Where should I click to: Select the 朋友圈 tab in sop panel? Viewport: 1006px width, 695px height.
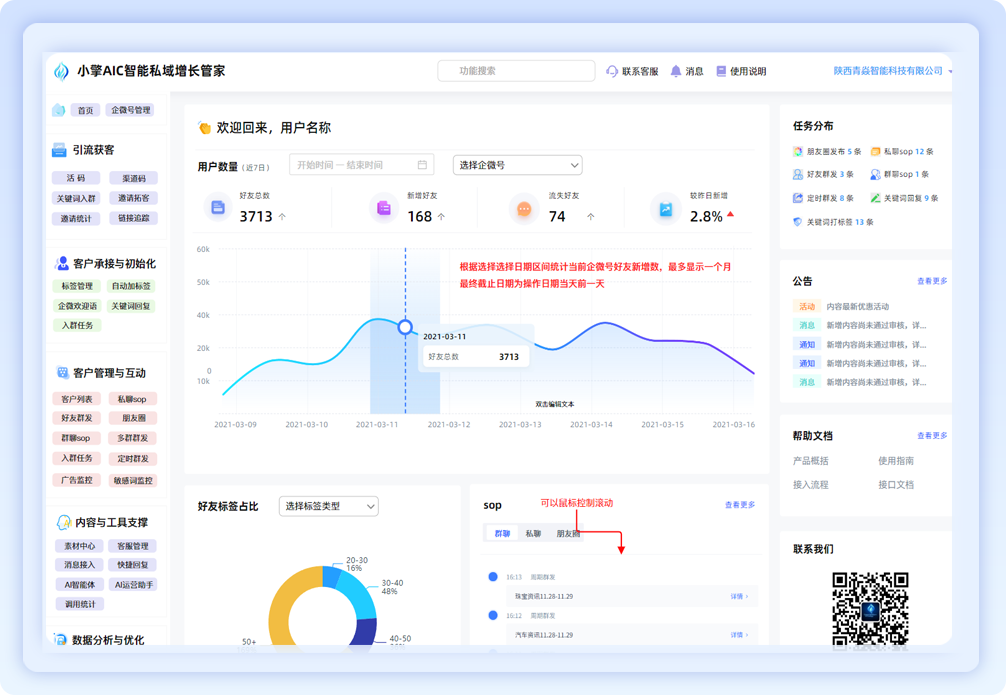tap(568, 534)
